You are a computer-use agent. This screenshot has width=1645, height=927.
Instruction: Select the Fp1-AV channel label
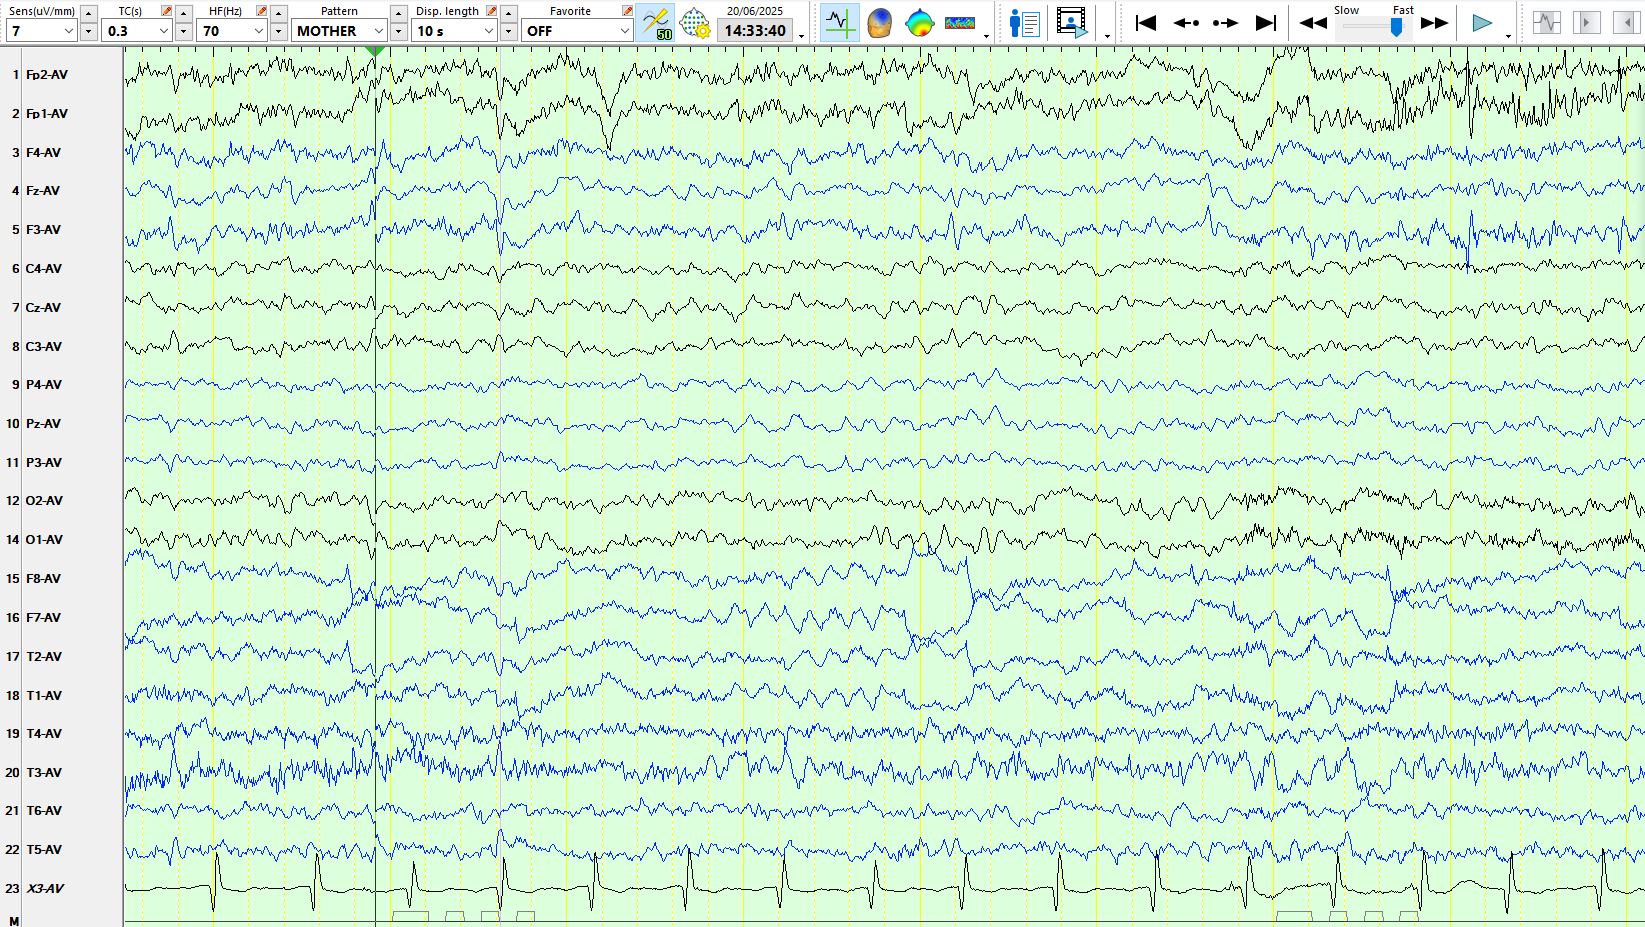pyautogui.click(x=47, y=114)
